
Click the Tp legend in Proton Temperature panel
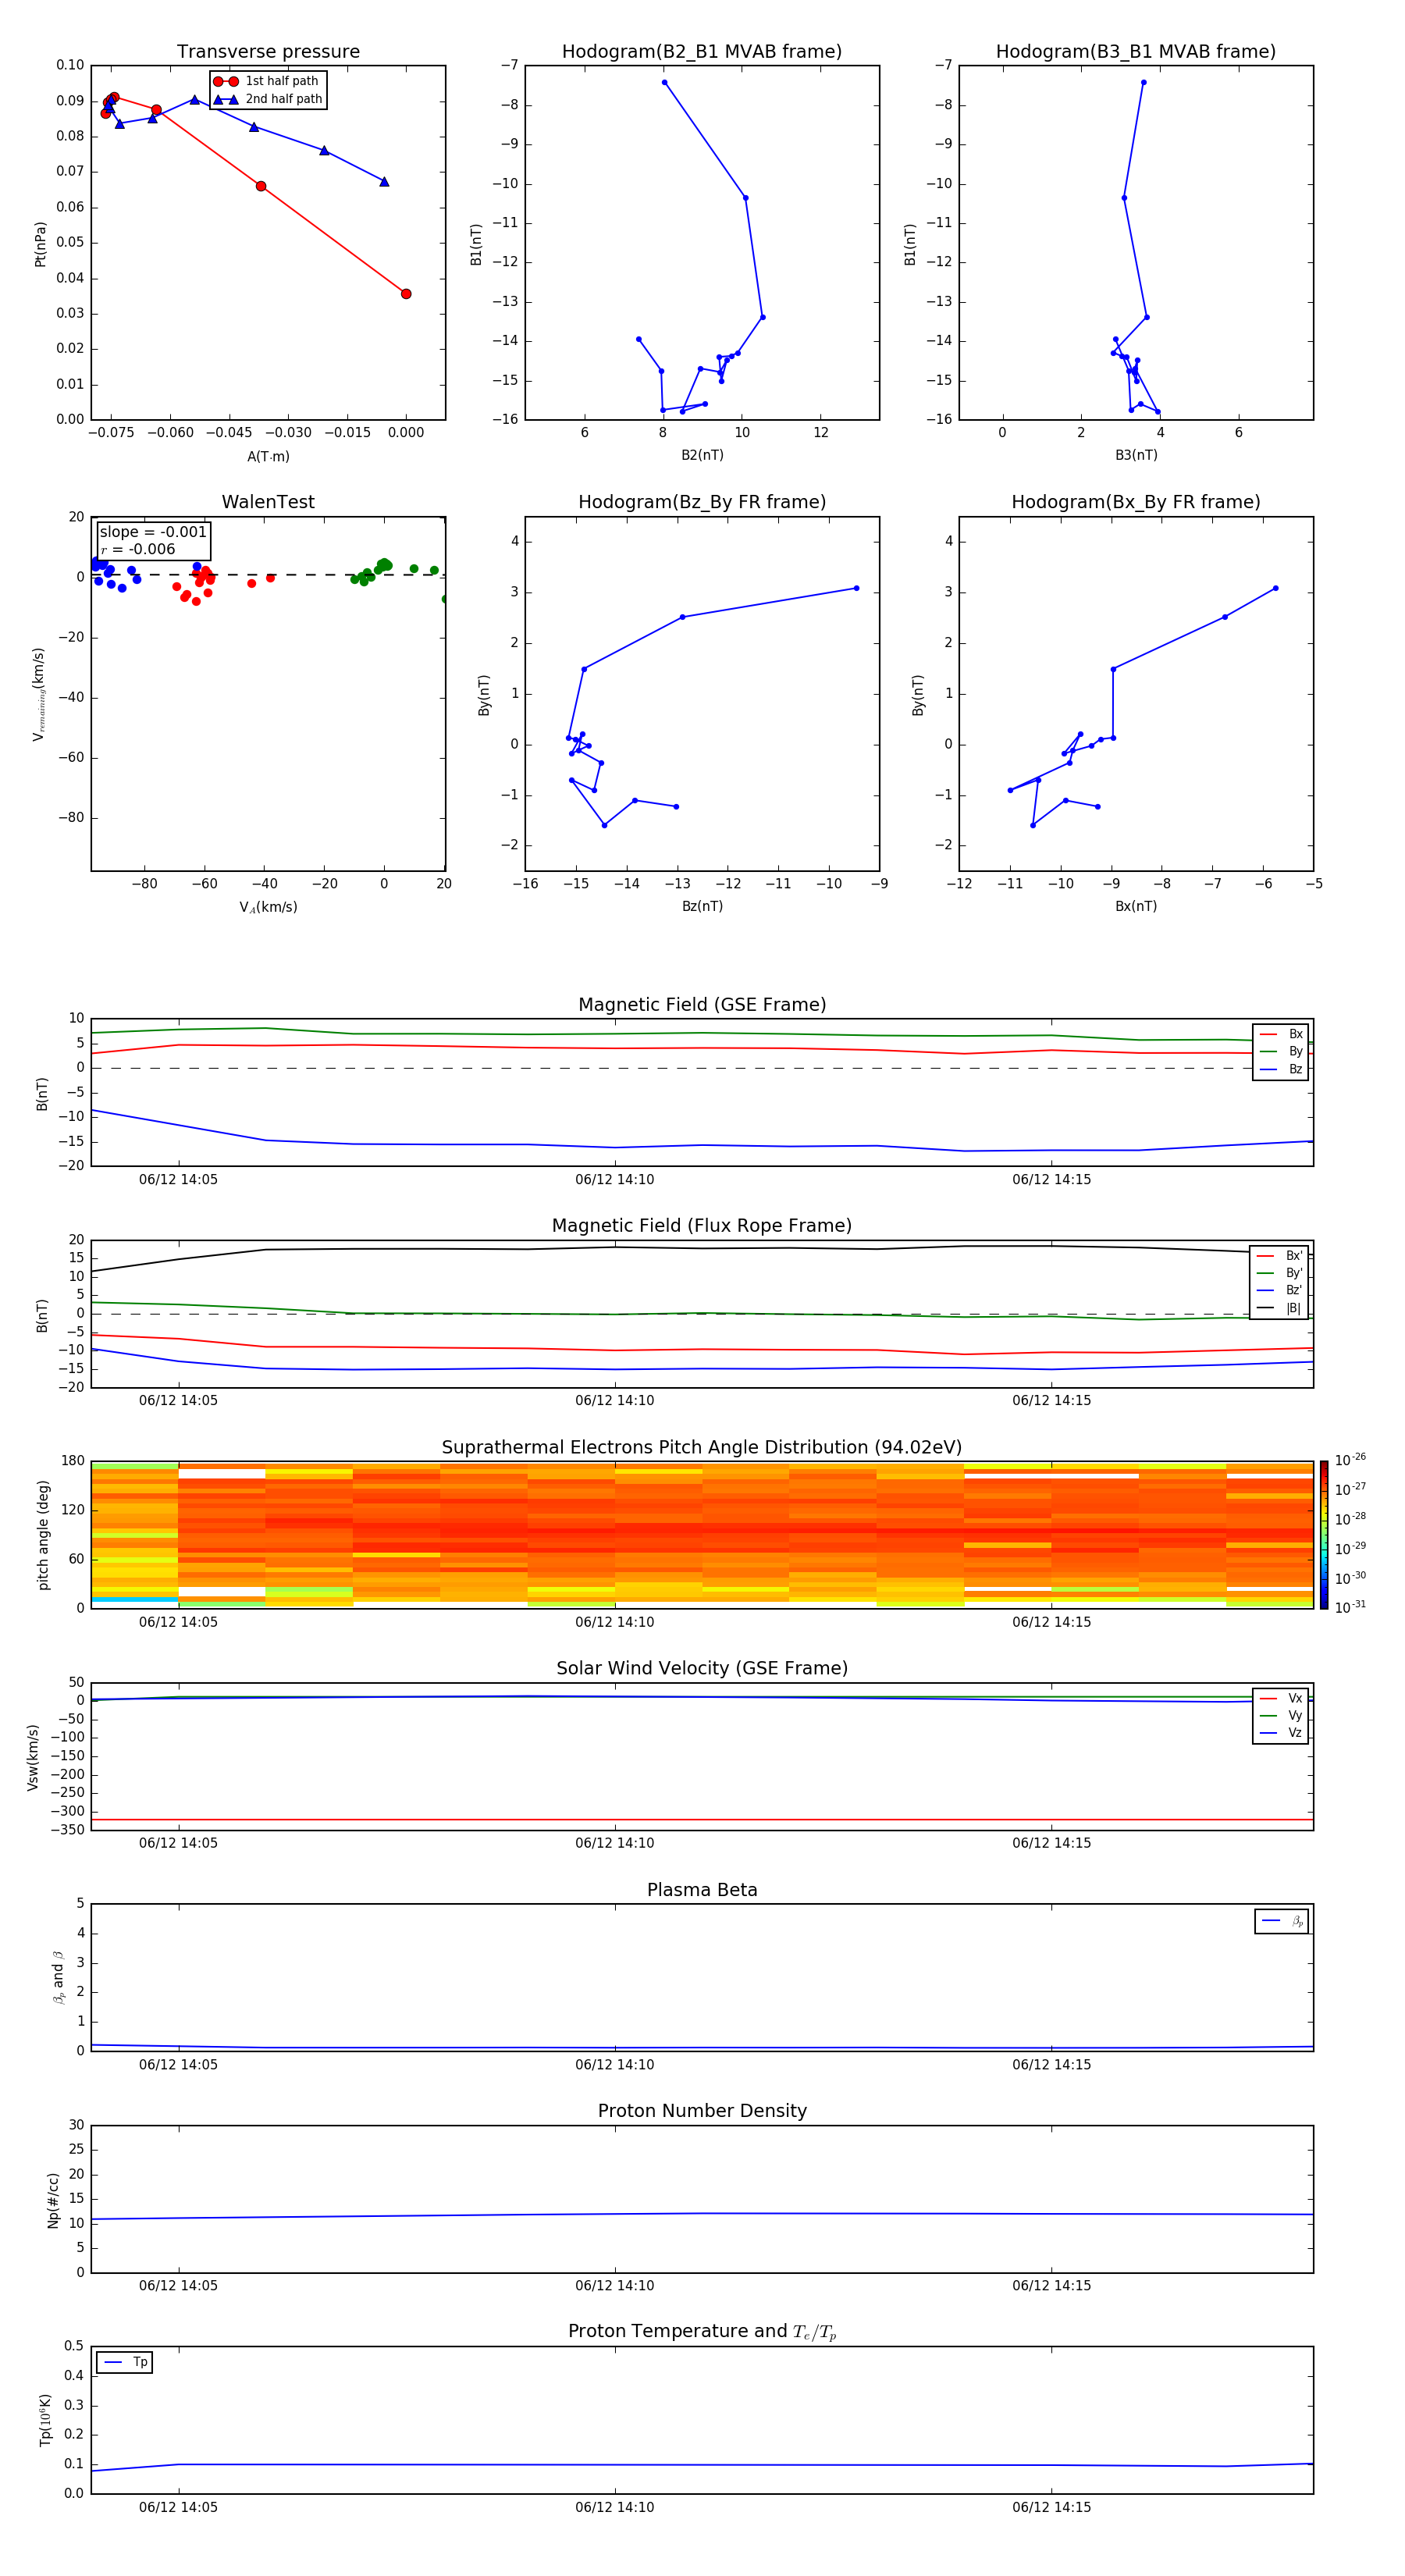[125, 2362]
